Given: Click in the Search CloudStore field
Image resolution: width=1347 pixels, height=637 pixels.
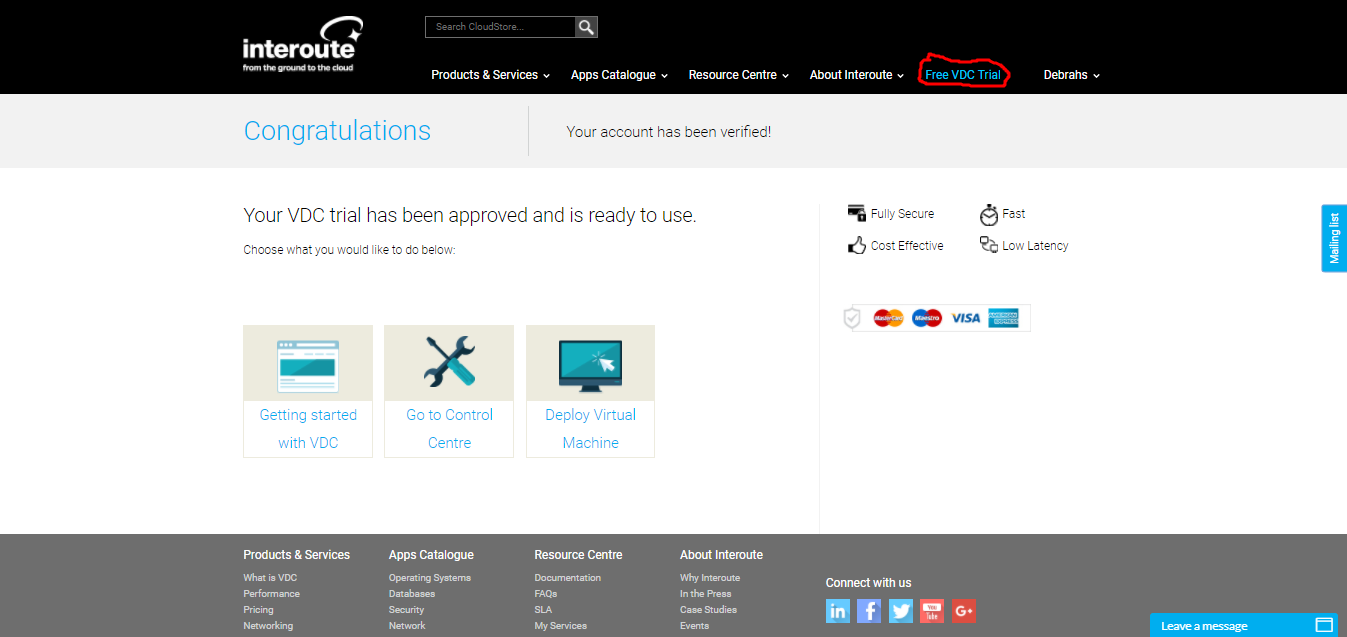Looking at the screenshot, I should [x=500, y=27].
